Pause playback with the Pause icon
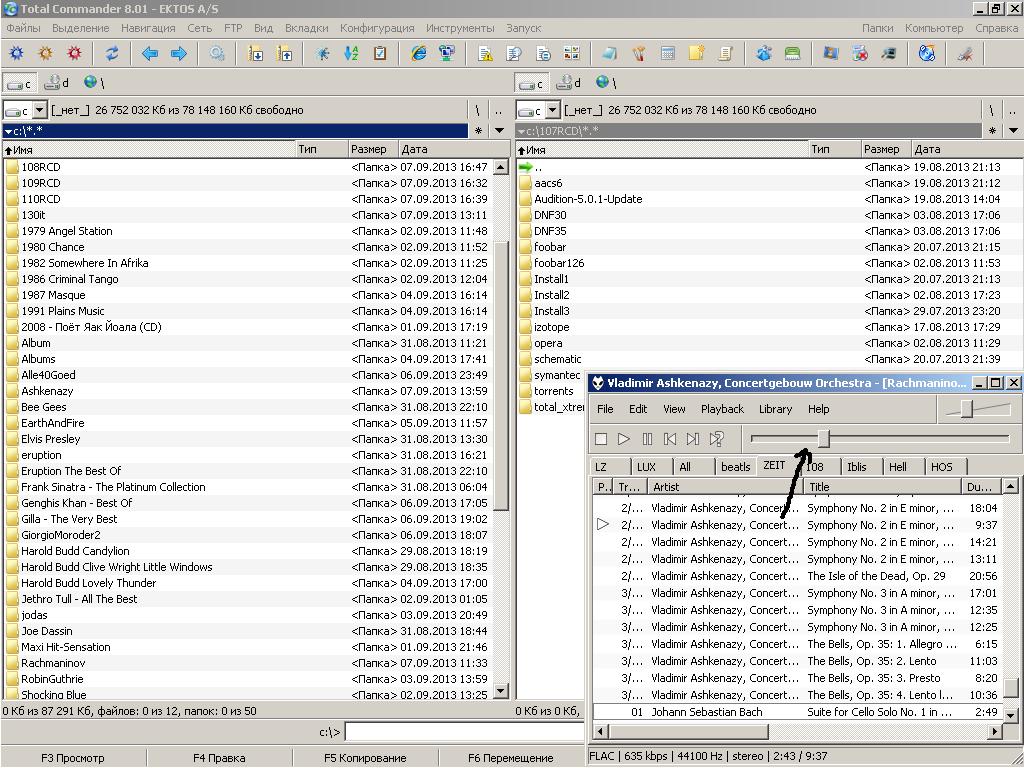The height and width of the screenshot is (768, 1024). point(647,439)
